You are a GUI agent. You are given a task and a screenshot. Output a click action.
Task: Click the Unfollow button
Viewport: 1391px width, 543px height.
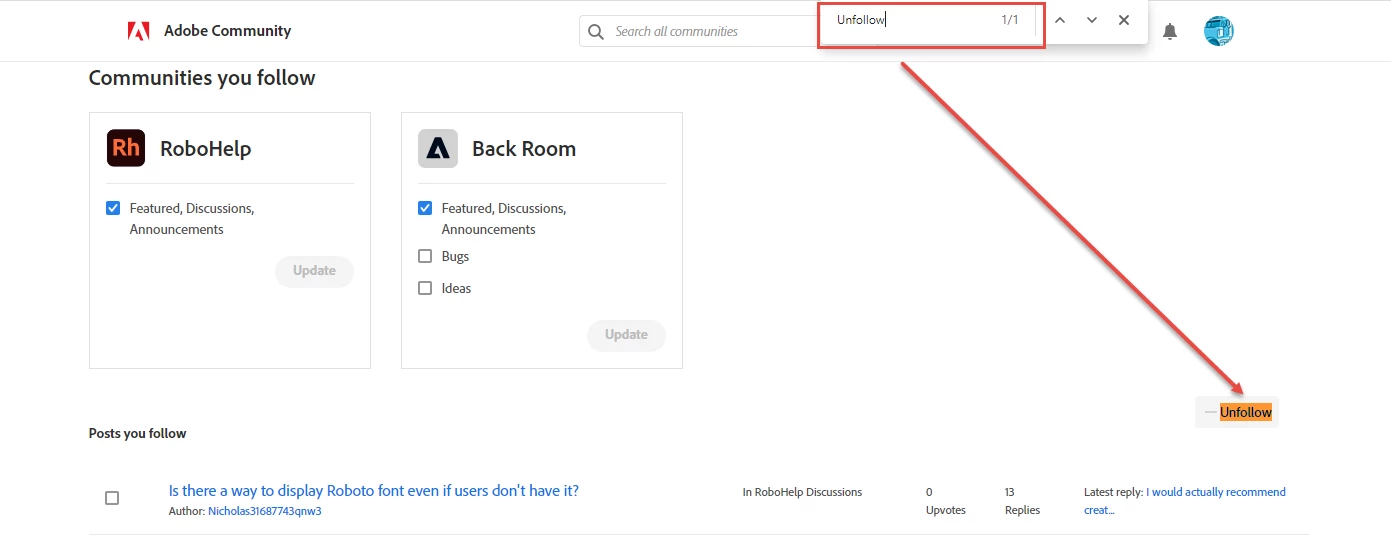[x=1237, y=412]
